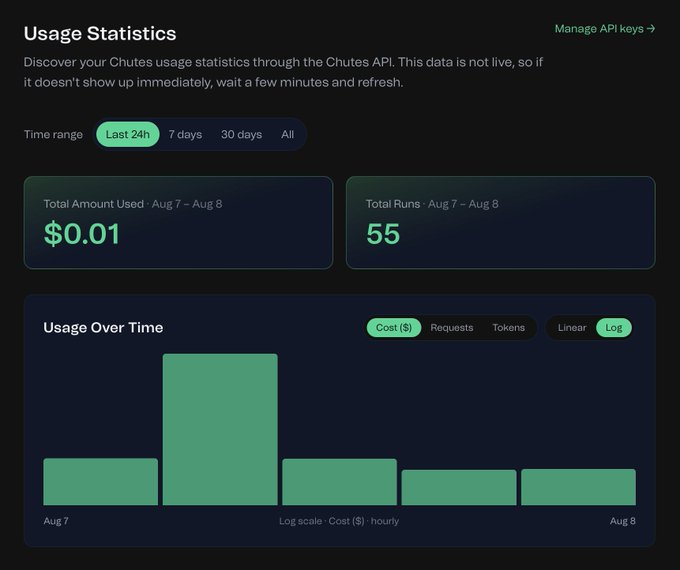The height and width of the screenshot is (570, 680).
Task: Click the Usage Over Time title
Action: [103, 328]
